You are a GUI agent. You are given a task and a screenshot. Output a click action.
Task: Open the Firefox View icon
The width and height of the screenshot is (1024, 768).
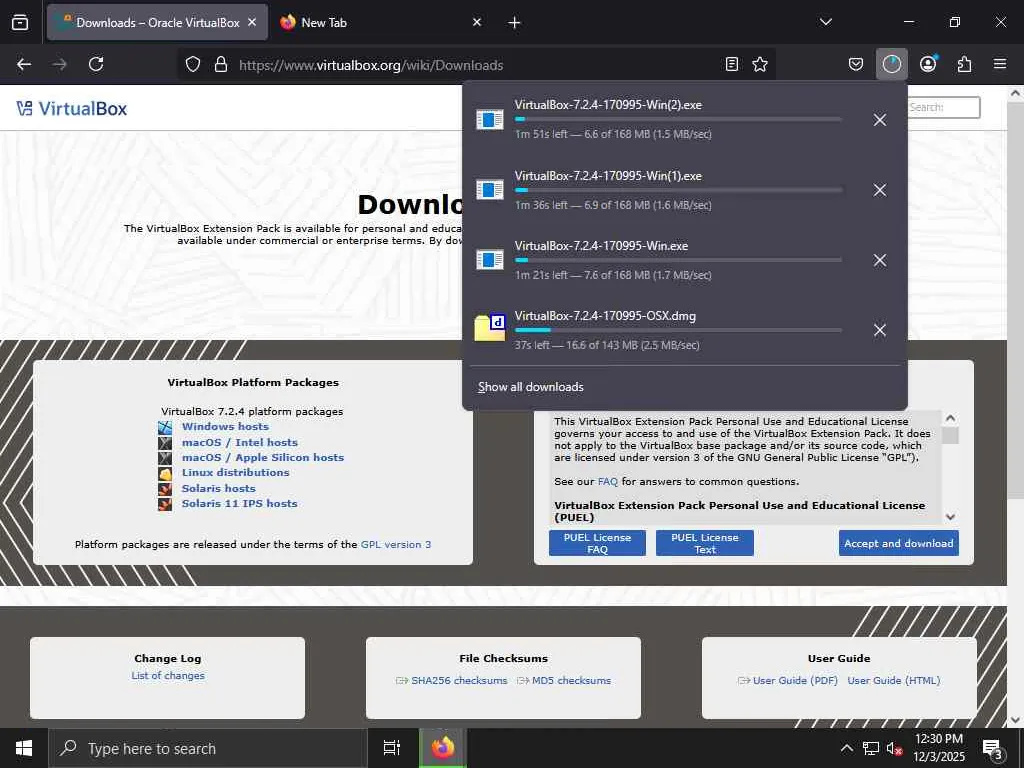[20, 22]
